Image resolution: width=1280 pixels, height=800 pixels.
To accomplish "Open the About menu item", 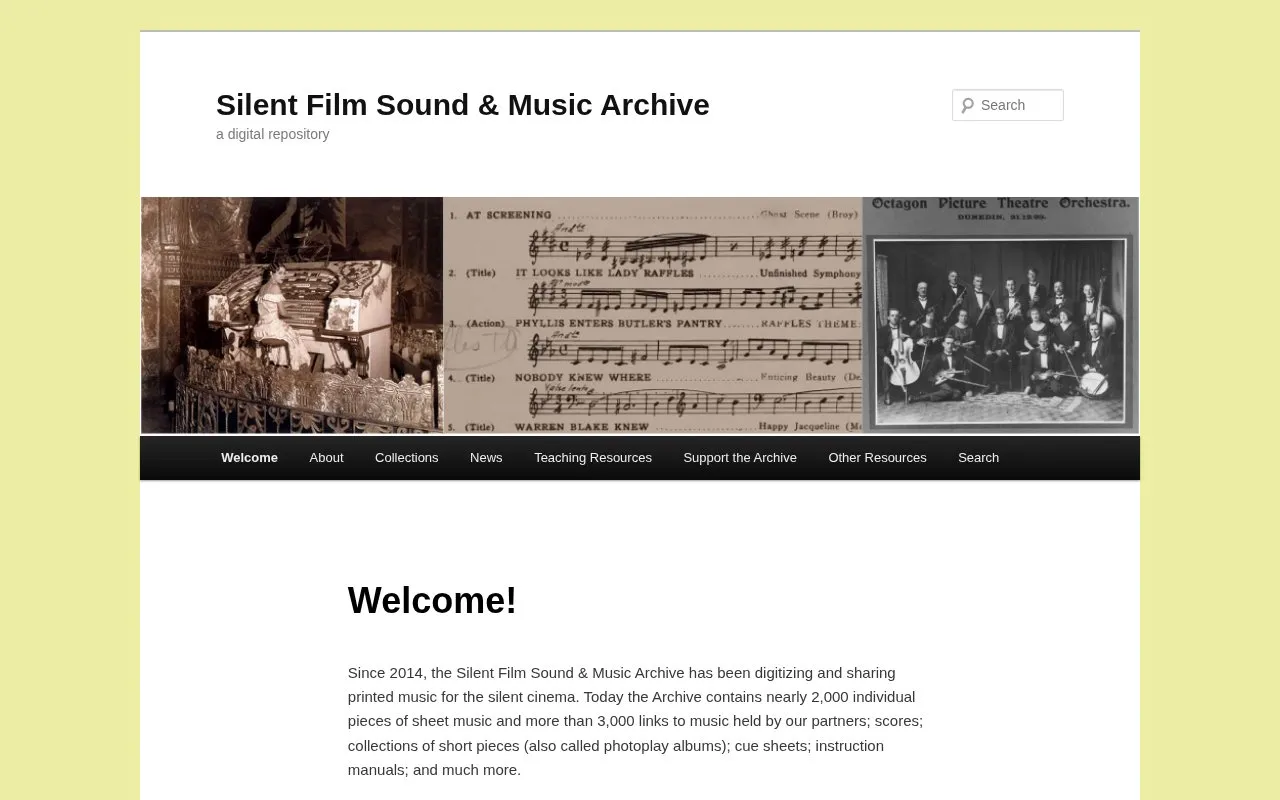I will pos(326,458).
